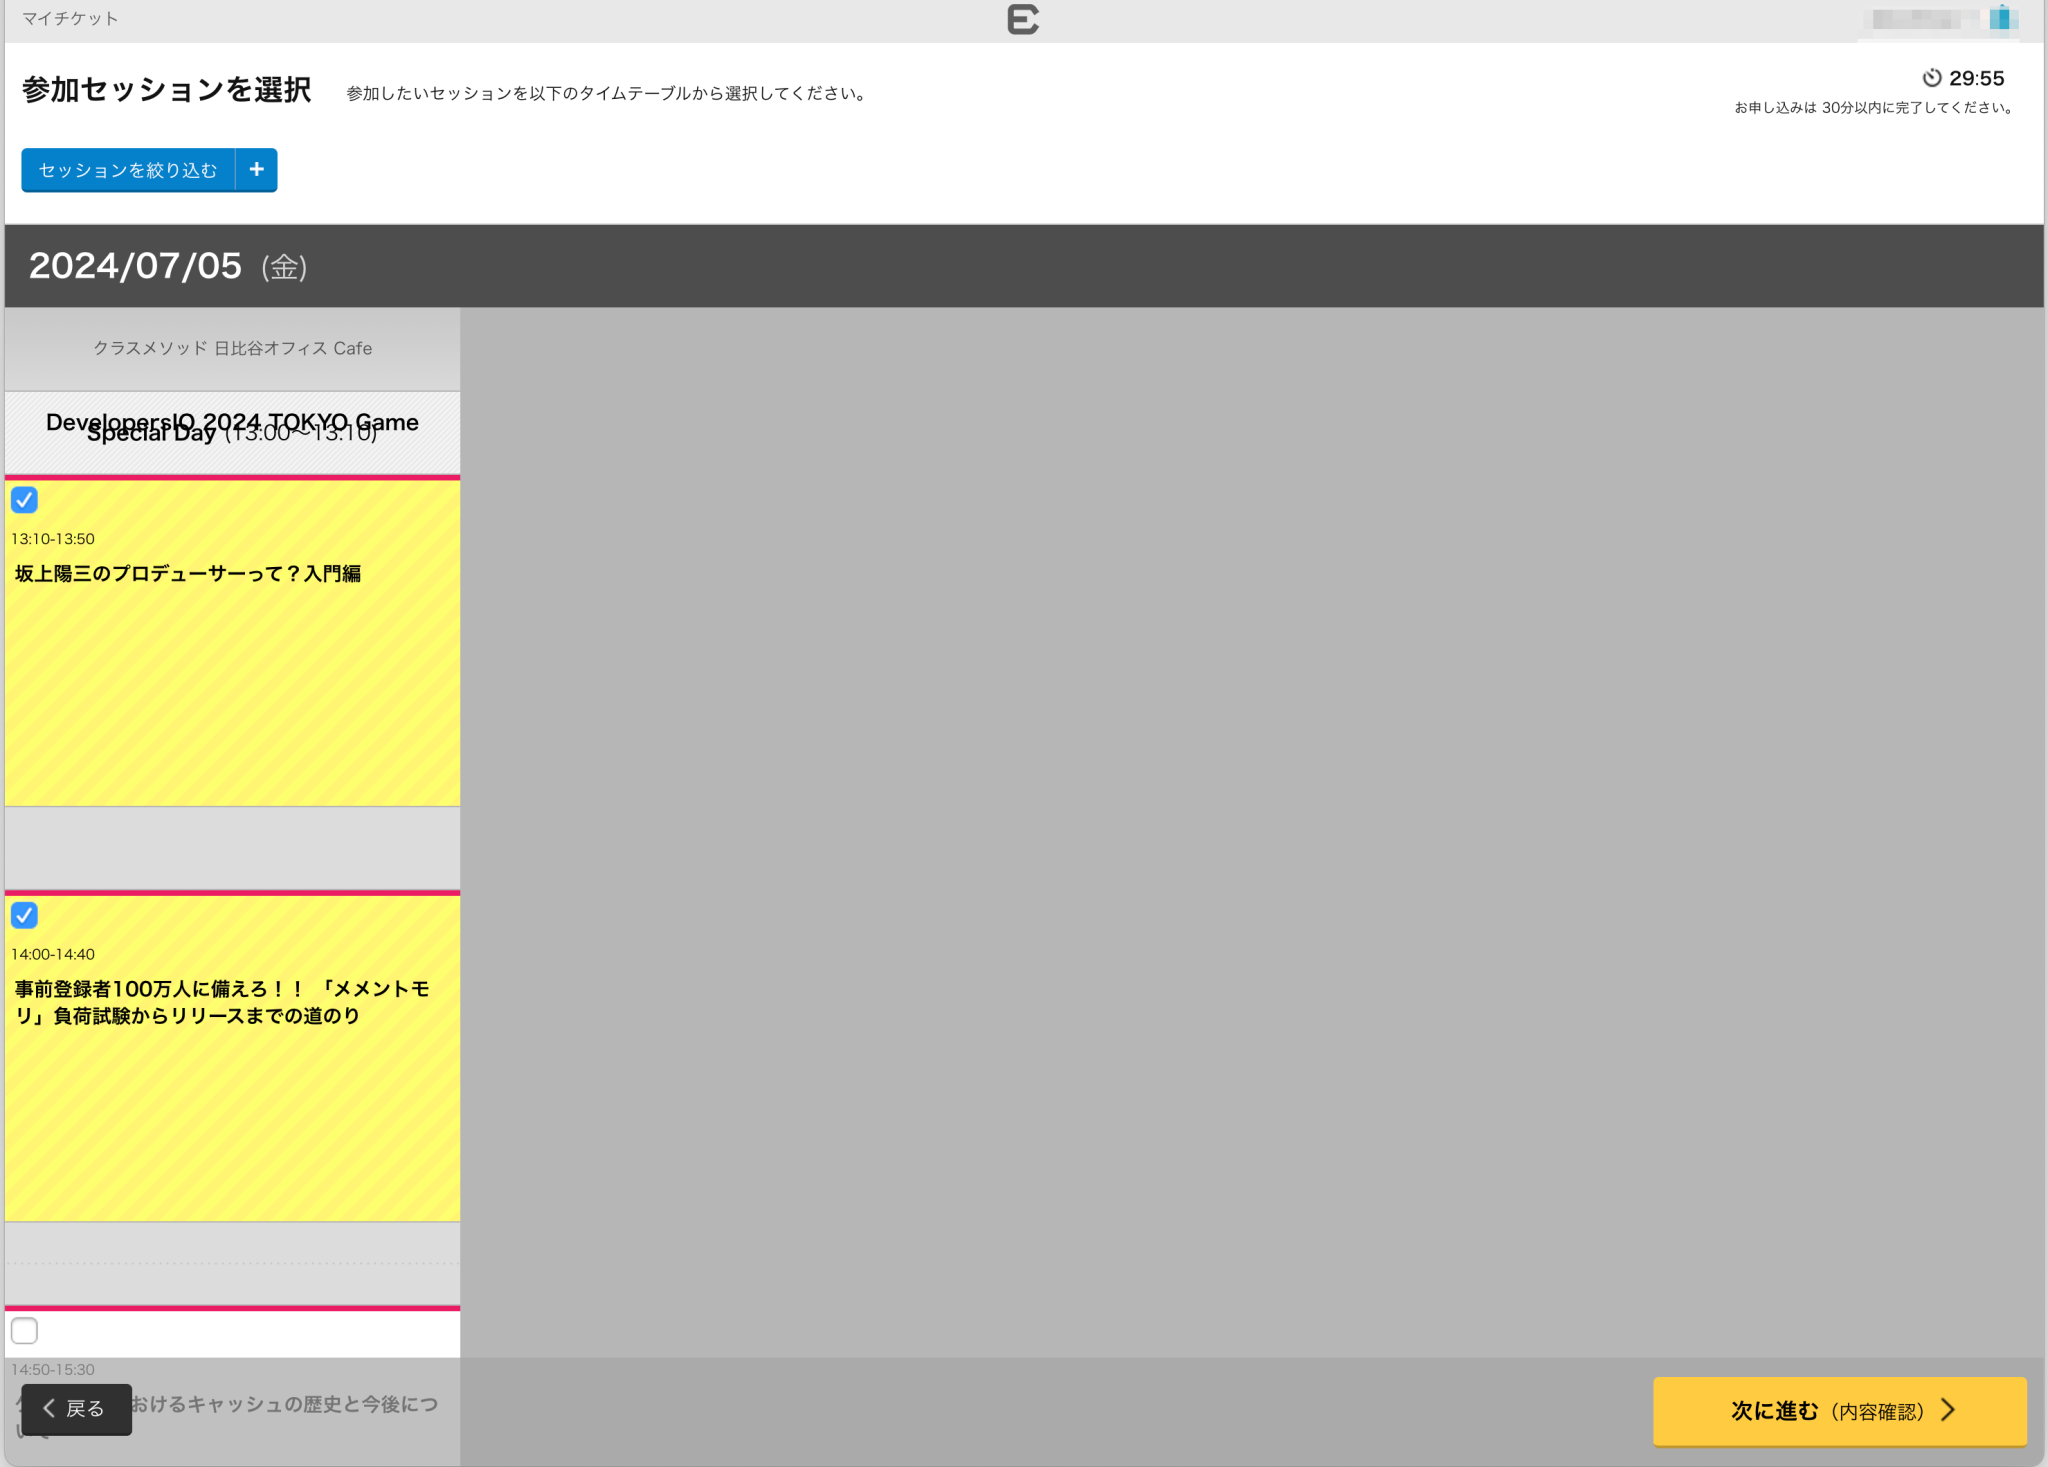Expand the DevelopersIO 2024 TOKYO Game Special Day block
The image size is (2048, 1467).
232,432
